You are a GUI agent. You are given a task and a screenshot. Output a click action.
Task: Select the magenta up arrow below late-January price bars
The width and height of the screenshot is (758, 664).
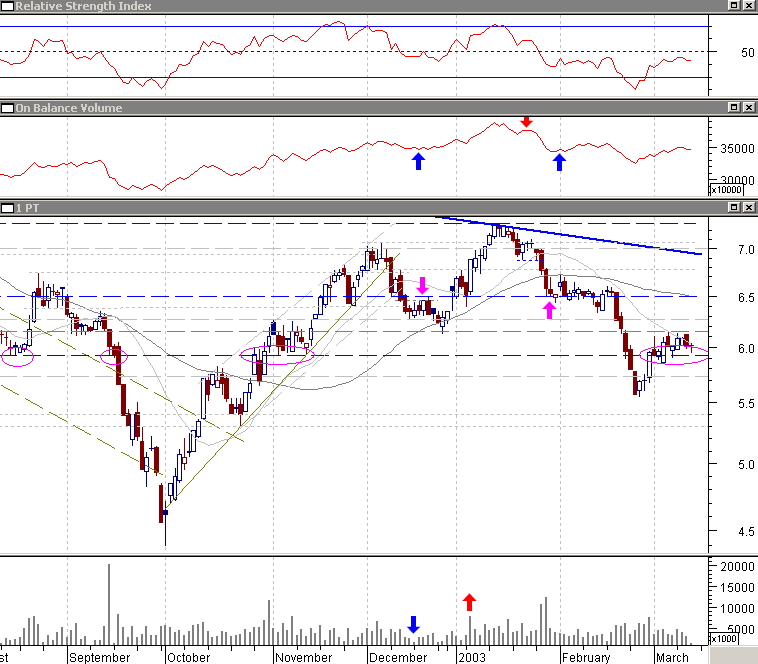(549, 310)
